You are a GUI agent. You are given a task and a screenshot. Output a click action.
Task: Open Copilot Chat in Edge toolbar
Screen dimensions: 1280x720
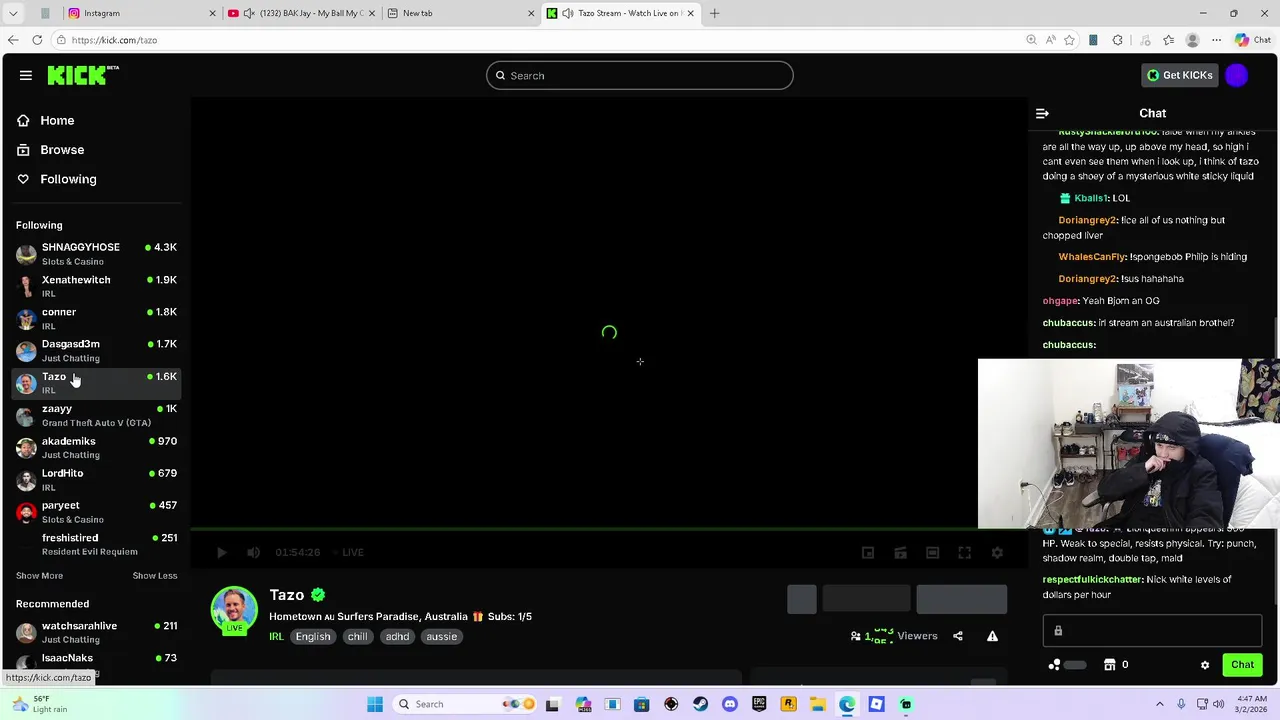click(1253, 40)
